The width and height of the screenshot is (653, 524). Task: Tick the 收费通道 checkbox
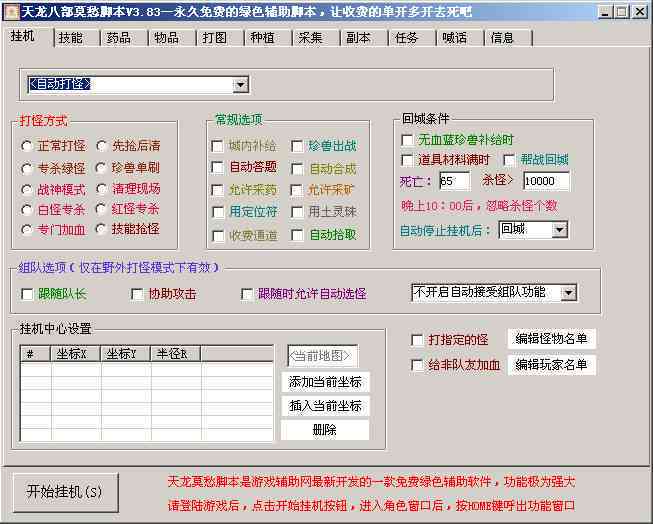pyautogui.click(x=218, y=236)
